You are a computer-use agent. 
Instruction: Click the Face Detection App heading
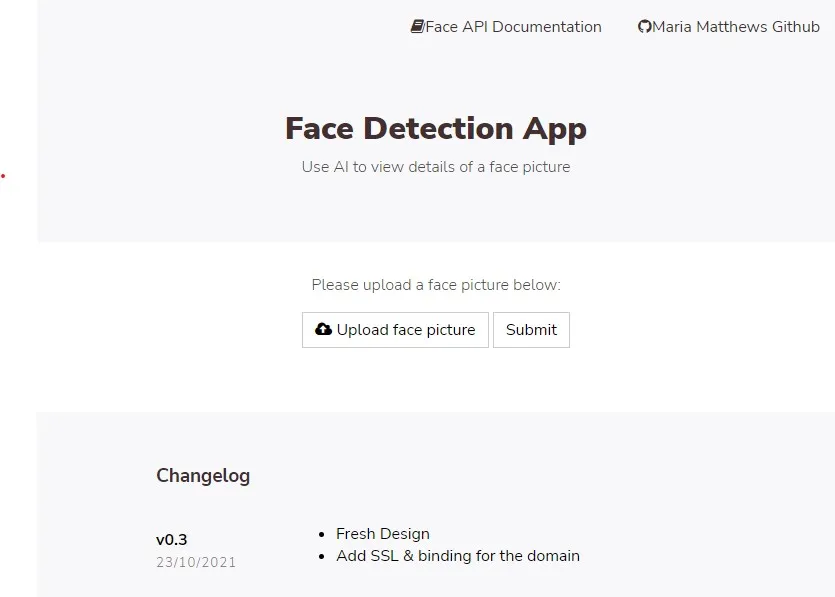coord(436,128)
